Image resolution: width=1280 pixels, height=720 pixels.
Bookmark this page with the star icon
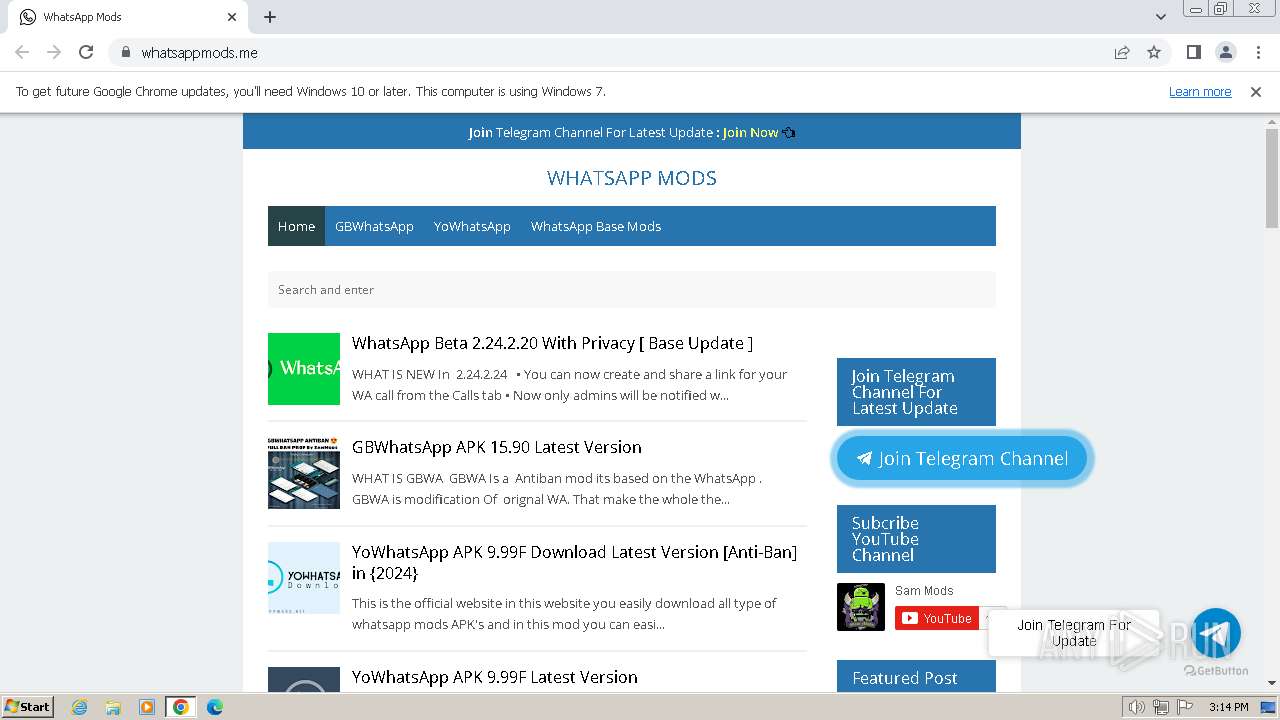point(1154,52)
